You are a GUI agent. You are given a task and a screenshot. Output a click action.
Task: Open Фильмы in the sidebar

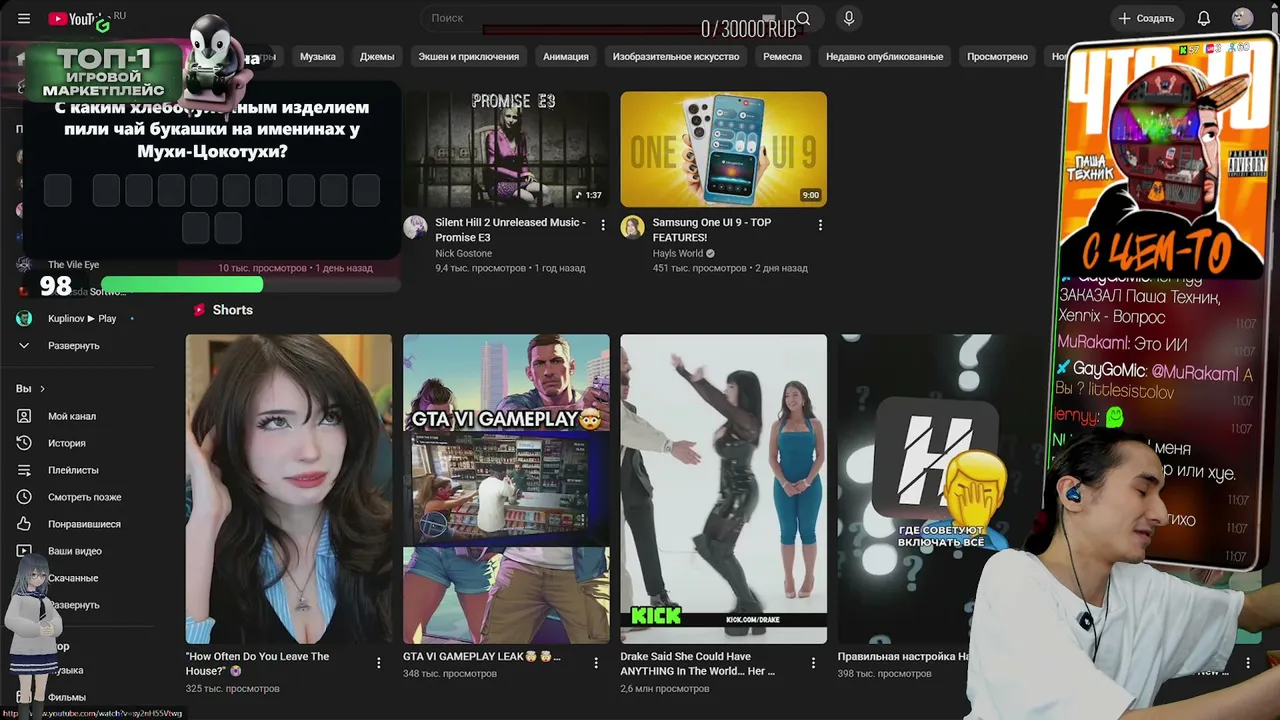click(67, 697)
